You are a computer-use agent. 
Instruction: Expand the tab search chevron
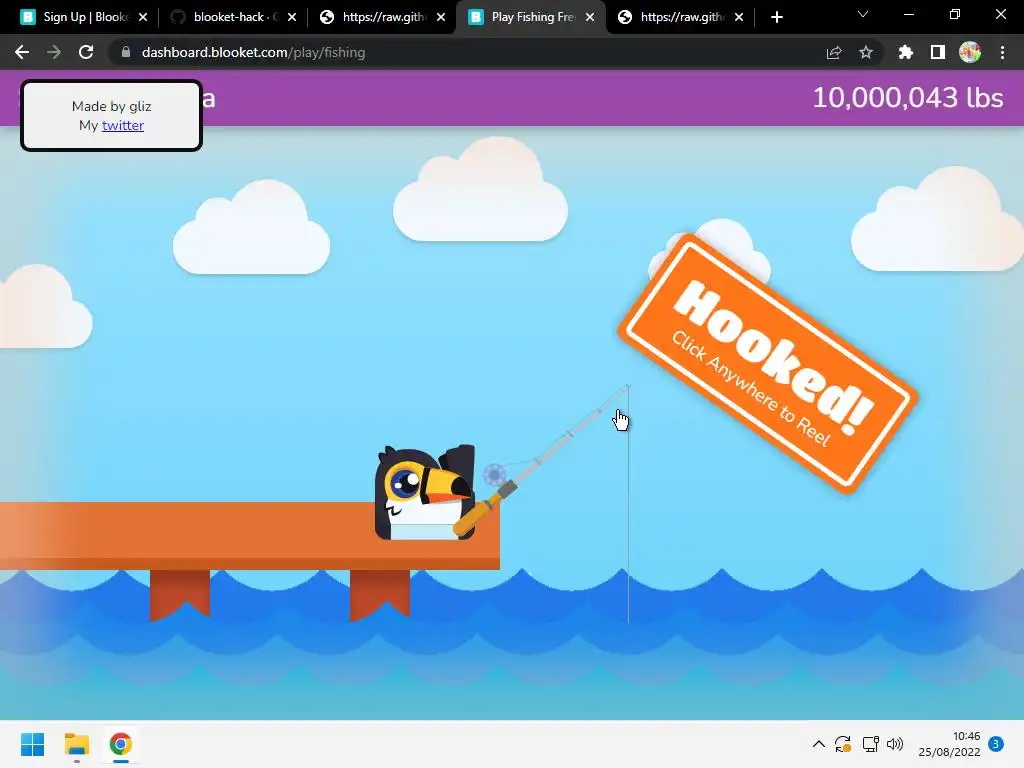click(863, 14)
